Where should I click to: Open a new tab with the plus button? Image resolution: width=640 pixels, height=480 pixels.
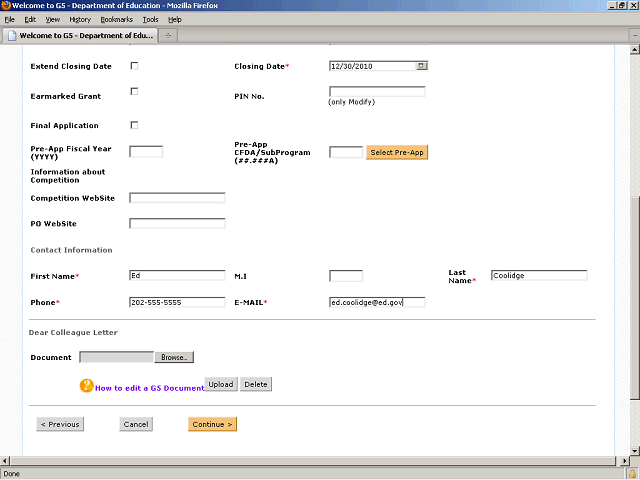168,36
